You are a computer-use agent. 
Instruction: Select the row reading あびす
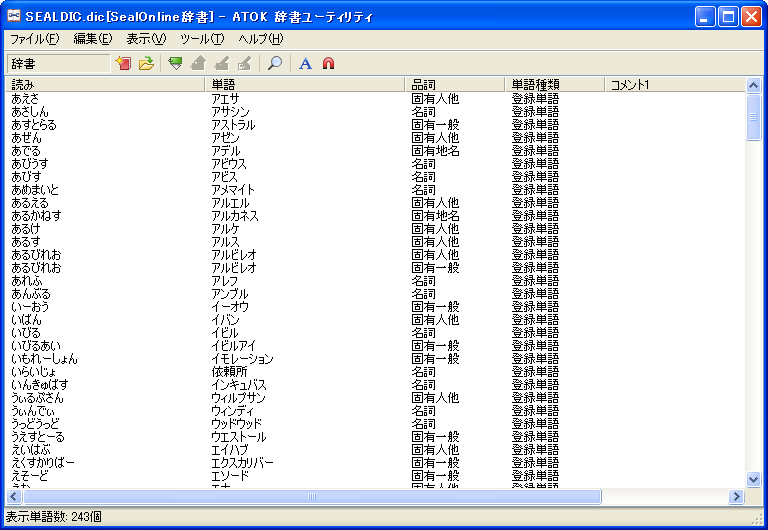26,177
